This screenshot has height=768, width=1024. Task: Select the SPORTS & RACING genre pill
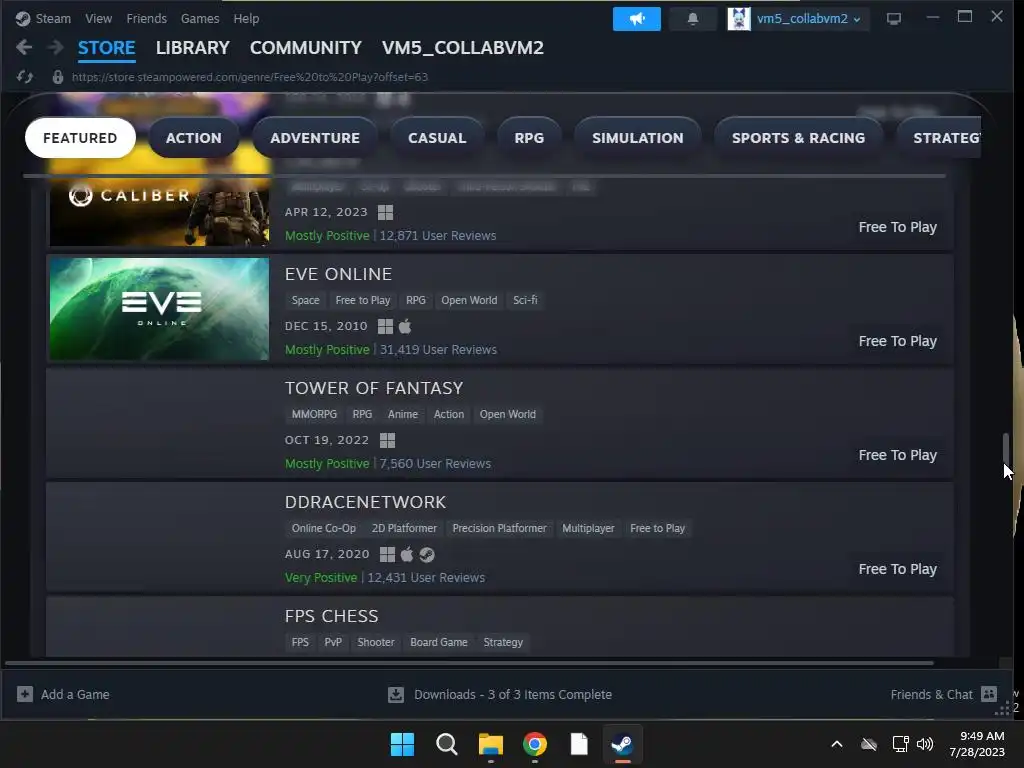pyautogui.click(x=798, y=138)
